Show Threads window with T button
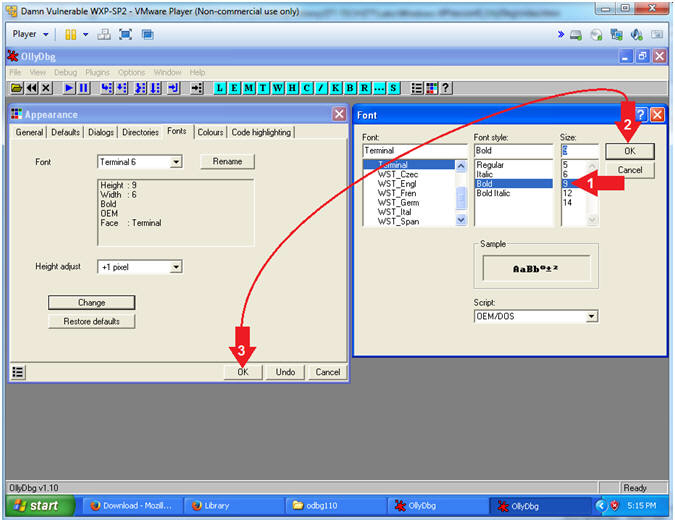The image size is (675, 522). [263, 88]
